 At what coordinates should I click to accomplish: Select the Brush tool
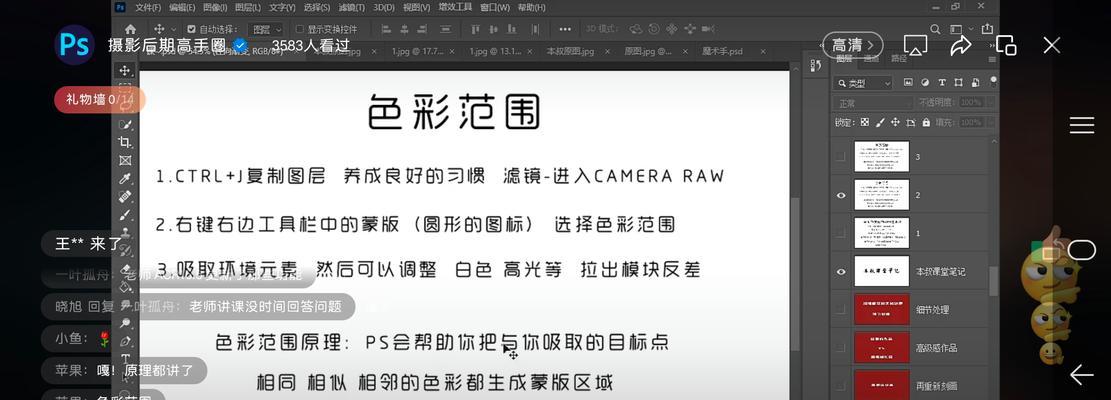tap(125, 214)
